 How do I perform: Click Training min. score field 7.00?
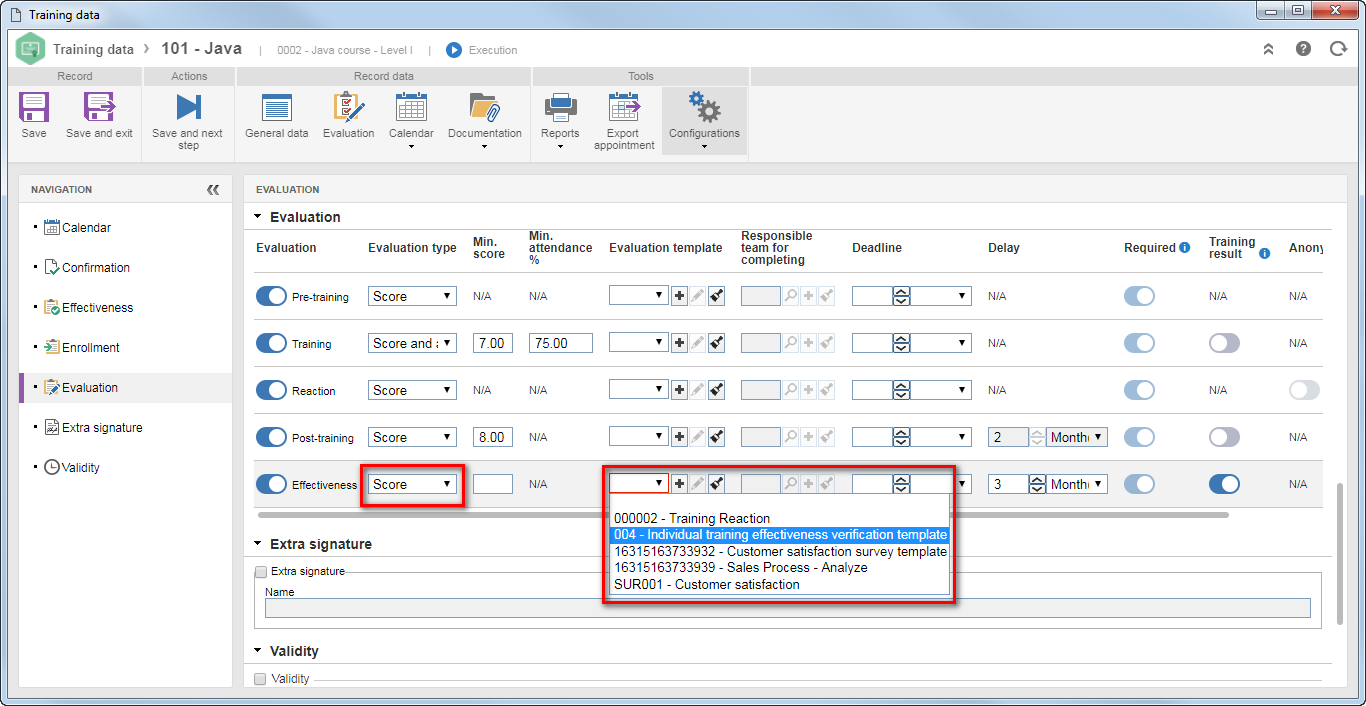tap(492, 343)
